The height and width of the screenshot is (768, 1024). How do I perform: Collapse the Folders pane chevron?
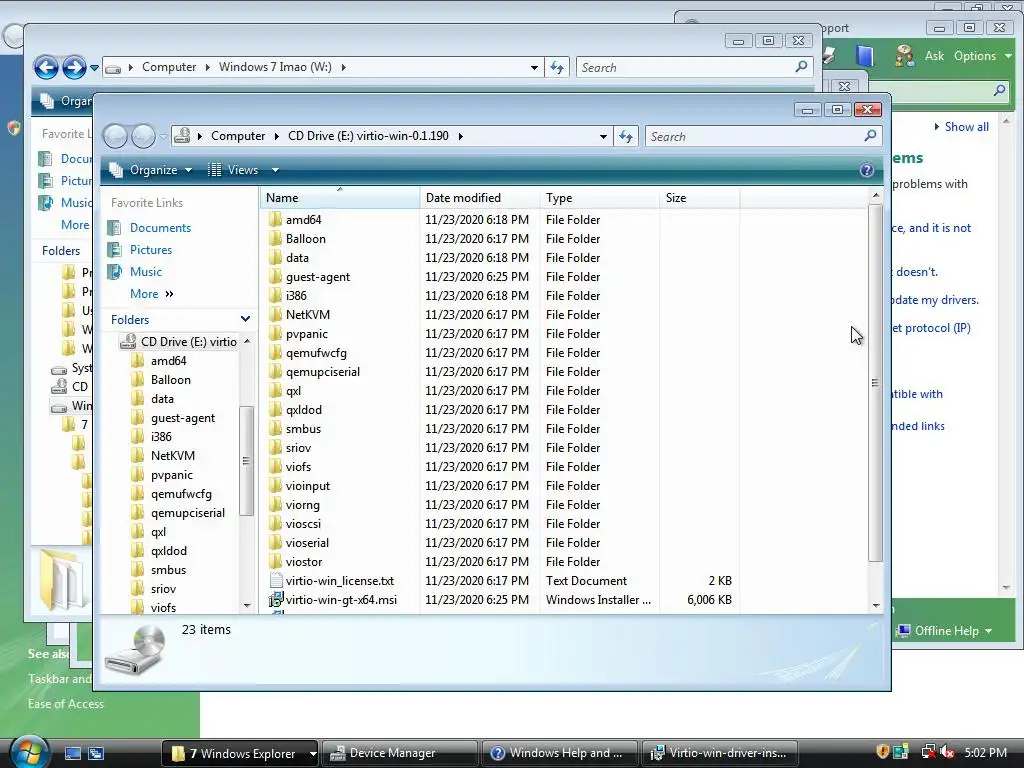coord(246,319)
